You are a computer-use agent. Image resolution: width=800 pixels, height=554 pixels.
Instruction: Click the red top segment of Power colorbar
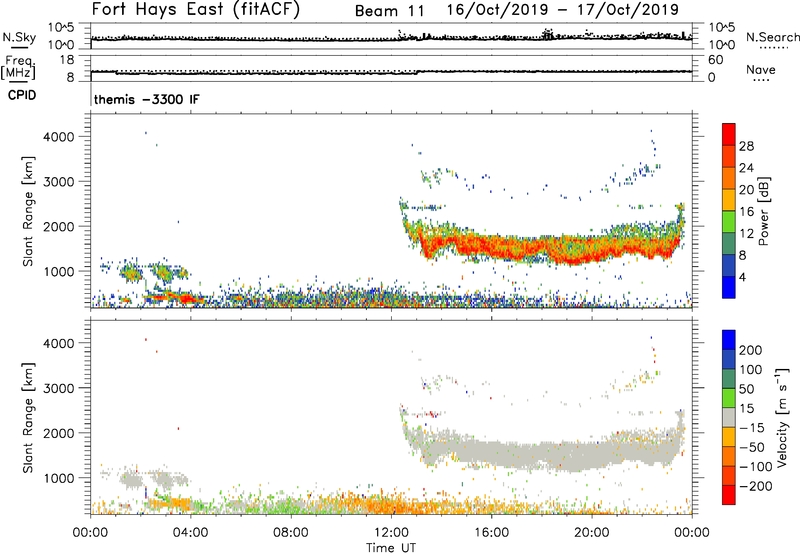click(x=729, y=134)
